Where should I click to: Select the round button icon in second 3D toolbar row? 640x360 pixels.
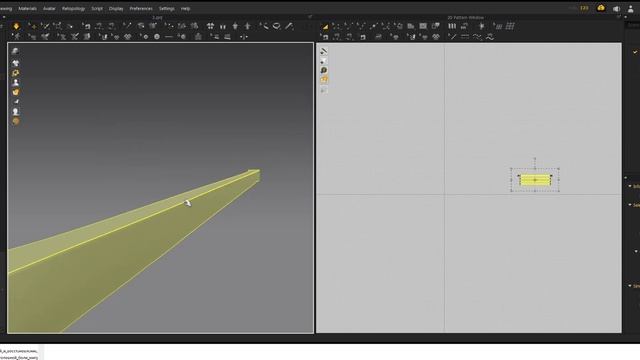tap(157, 37)
